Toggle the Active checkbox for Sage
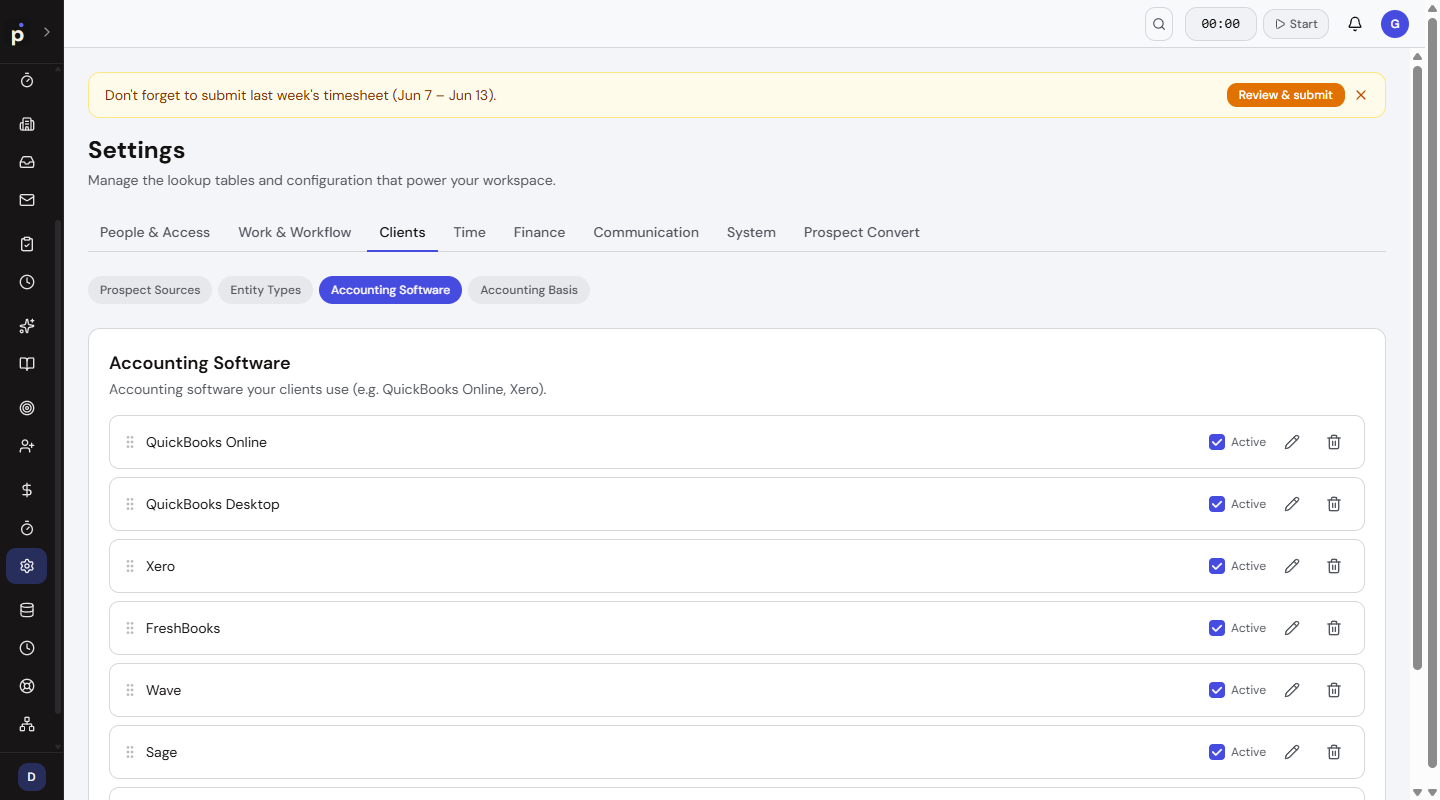Viewport: 1440px width, 800px height. point(1217,752)
